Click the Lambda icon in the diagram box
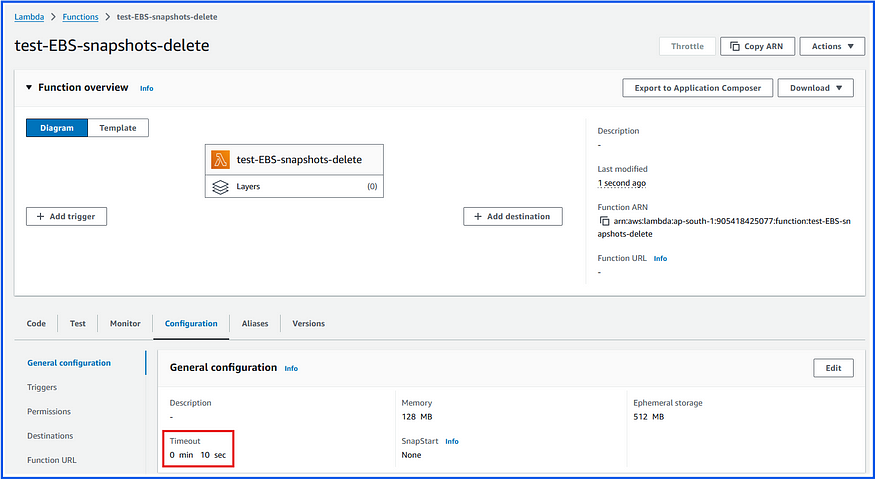 220,160
